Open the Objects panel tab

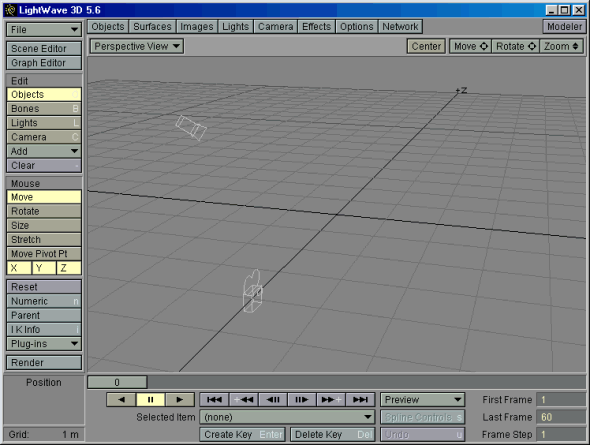tap(108, 27)
